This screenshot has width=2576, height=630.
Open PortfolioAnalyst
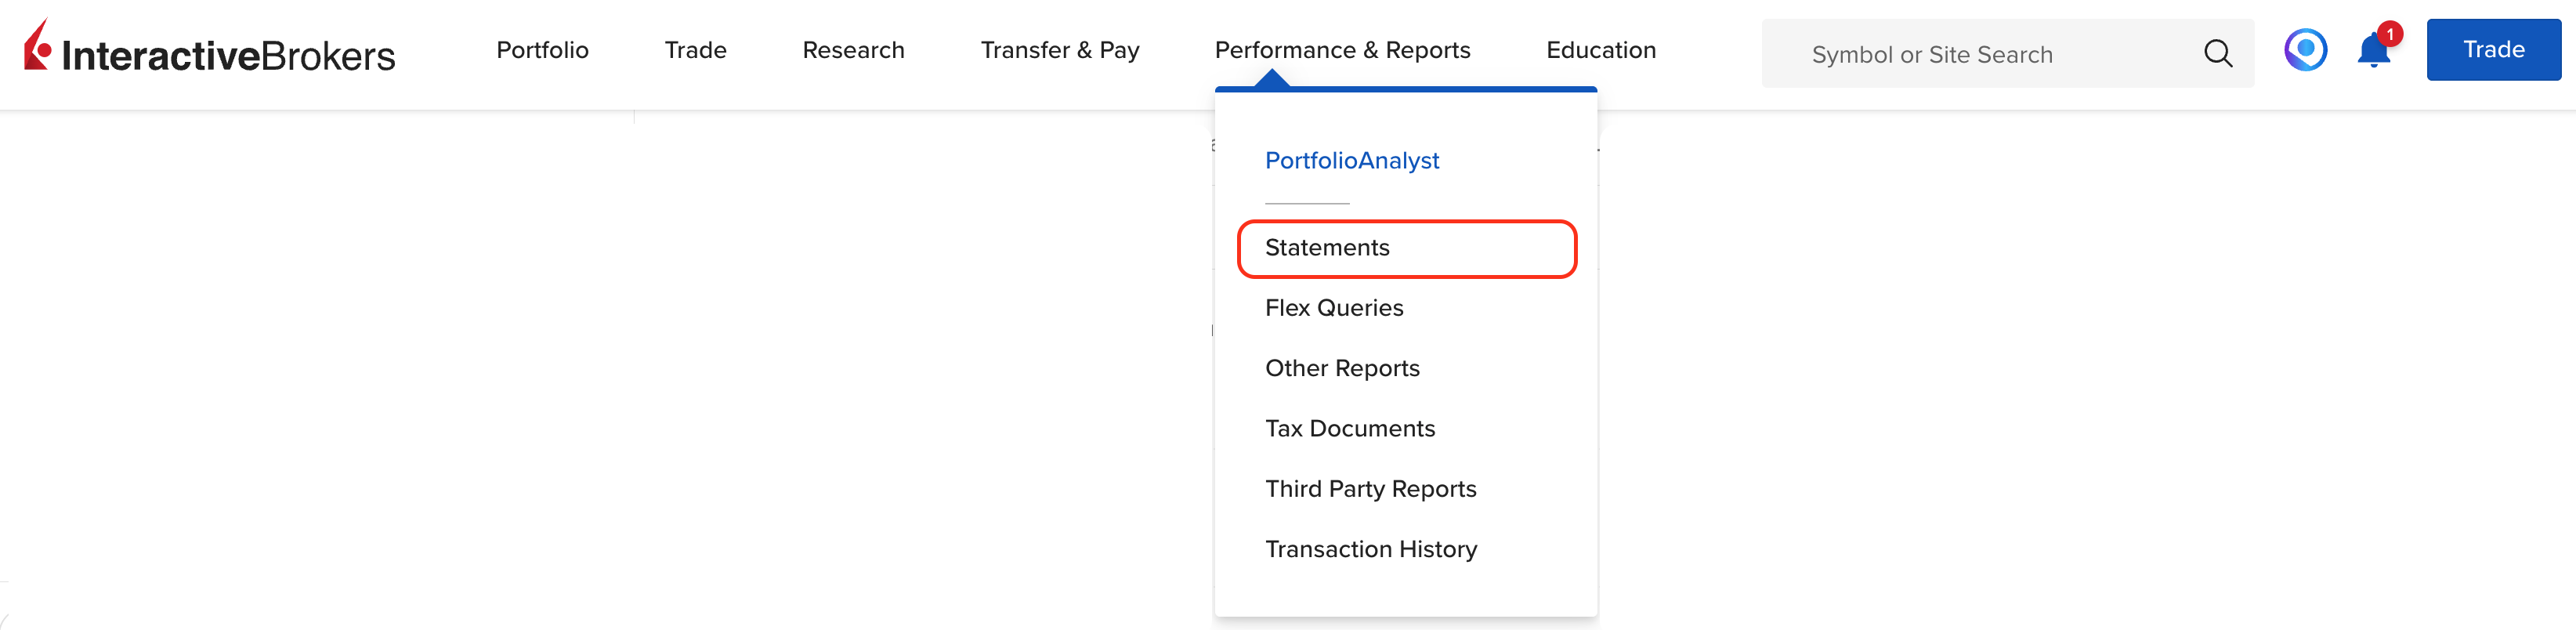(x=1352, y=160)
